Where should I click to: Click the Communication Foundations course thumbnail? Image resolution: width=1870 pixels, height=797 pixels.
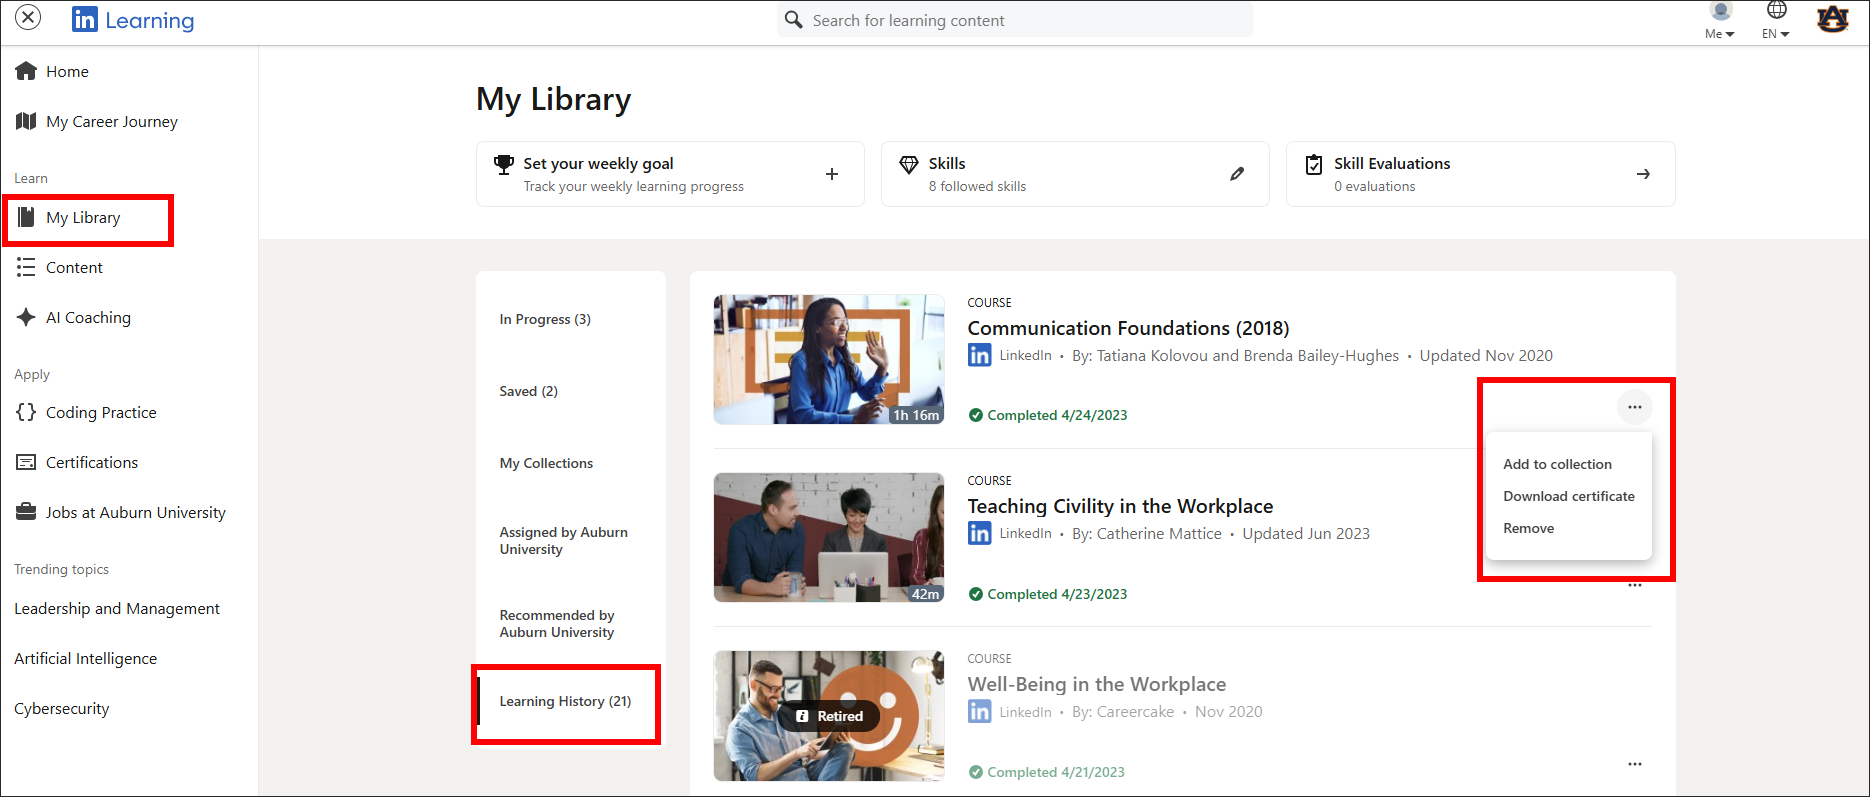[828, 359]
